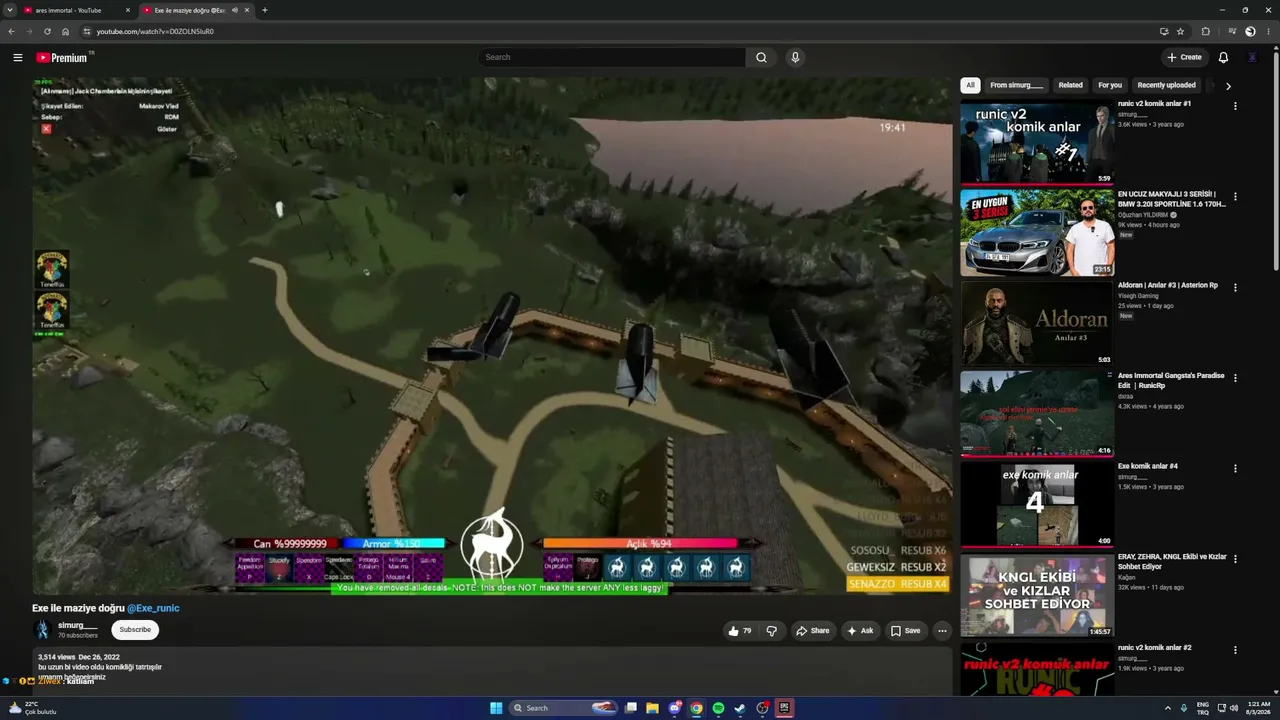Switch the ENG TRQ input language indicator
Viewport: 1280px width, 720px height.
(x=1203, y=708)
